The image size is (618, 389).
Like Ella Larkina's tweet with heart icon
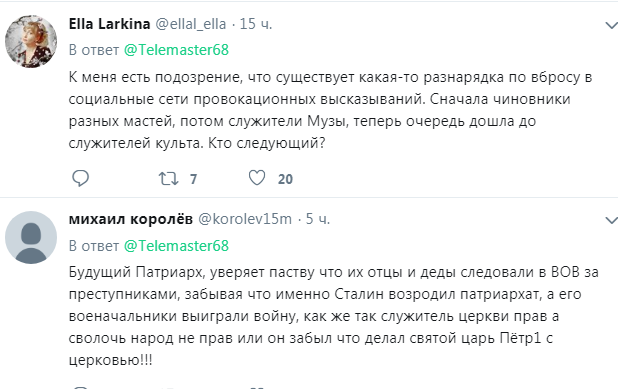pos(257,178)
